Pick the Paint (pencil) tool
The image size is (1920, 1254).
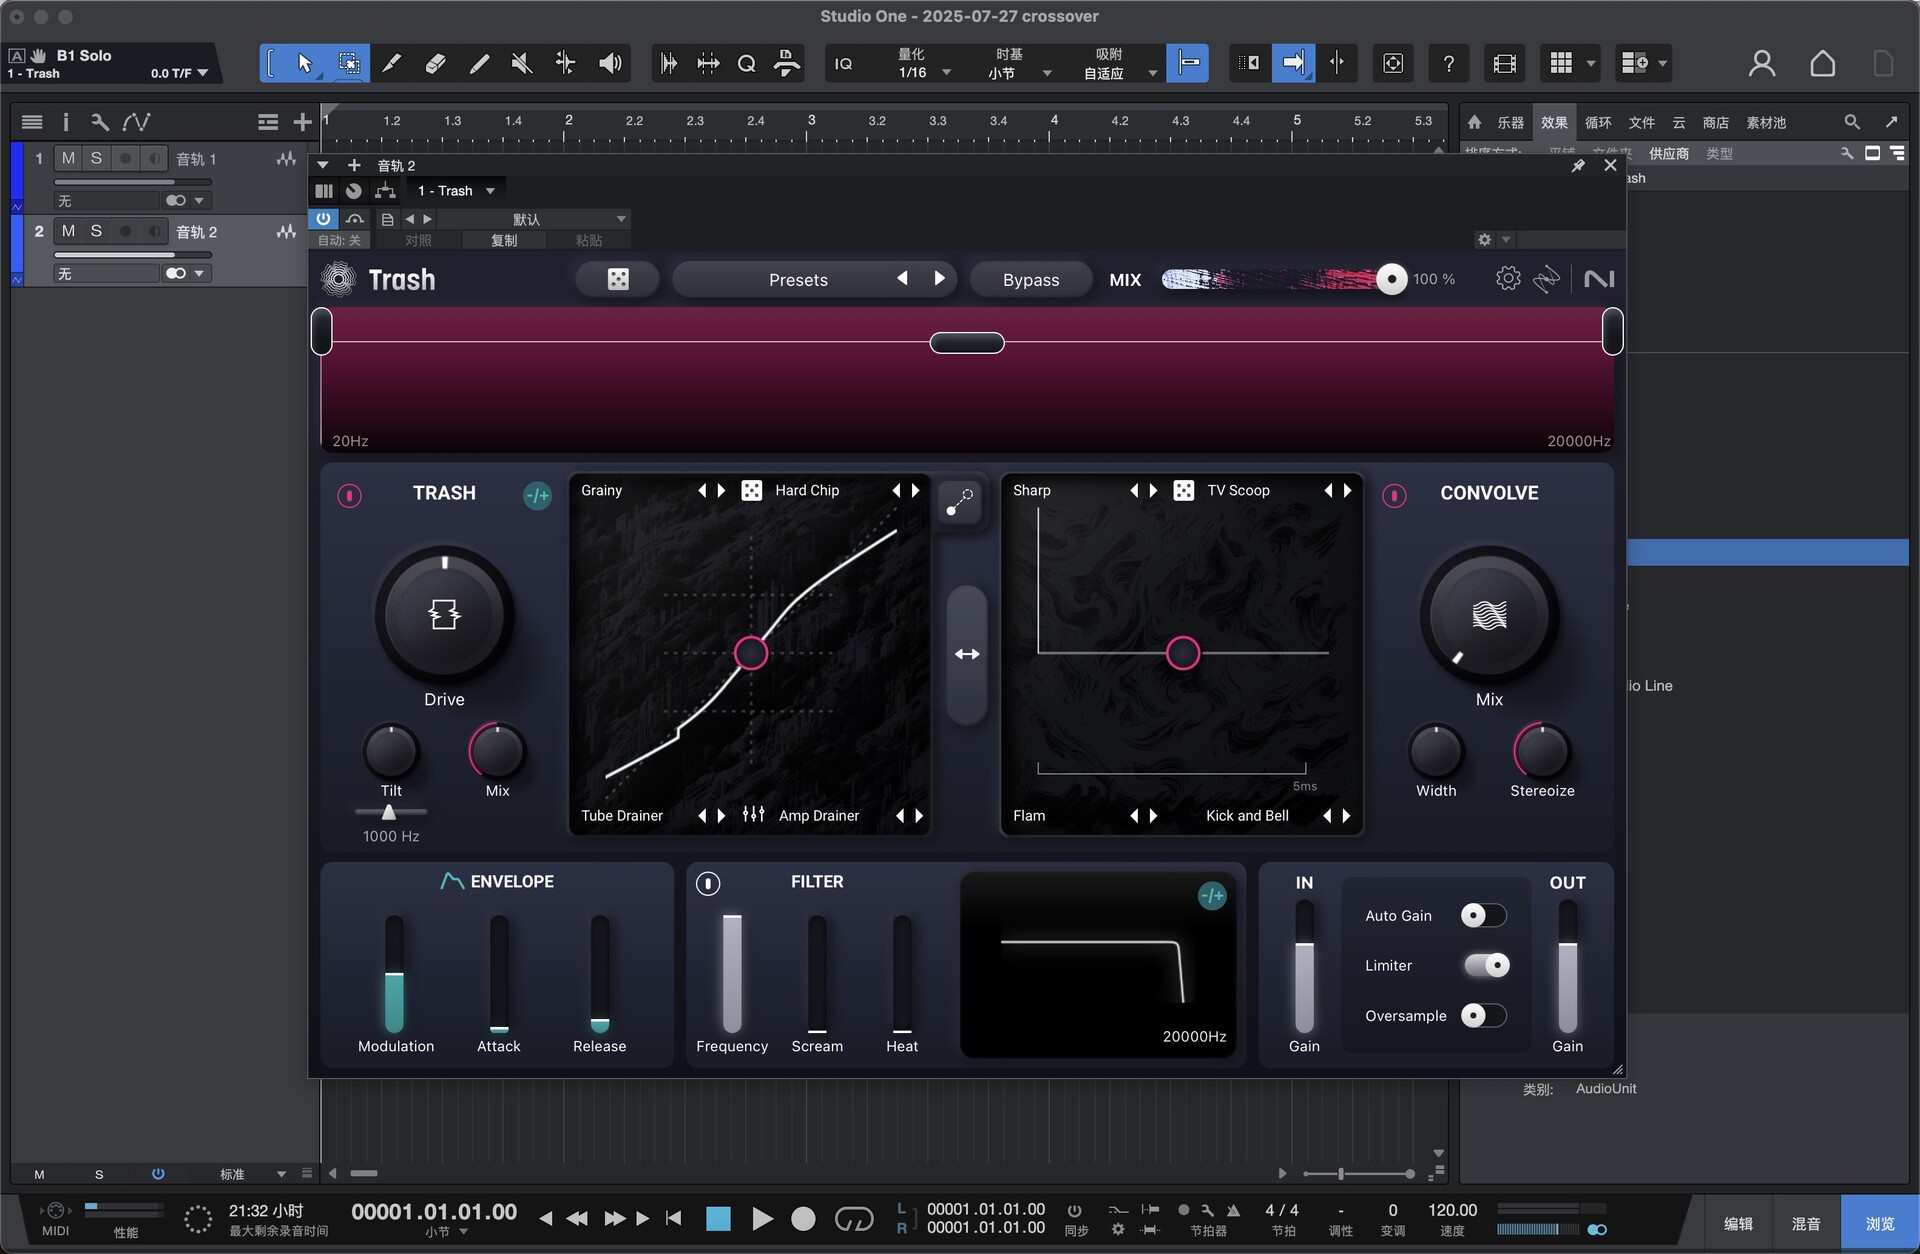pos(479,63)
